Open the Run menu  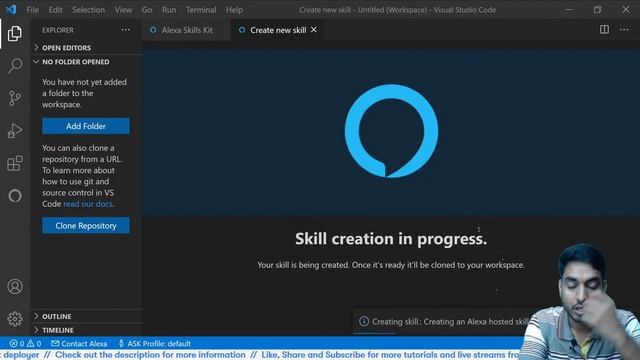(x=169, y=10)
